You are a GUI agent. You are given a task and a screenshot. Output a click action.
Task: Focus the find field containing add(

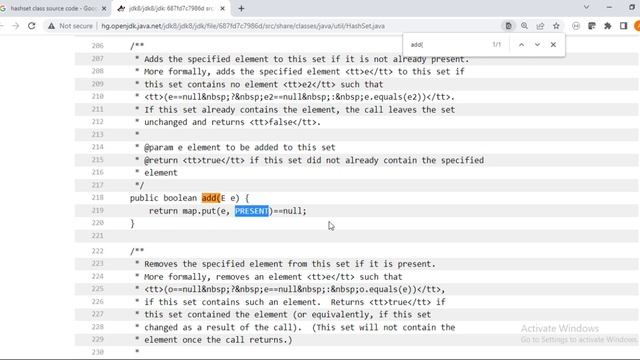click(x=447, y=44)
